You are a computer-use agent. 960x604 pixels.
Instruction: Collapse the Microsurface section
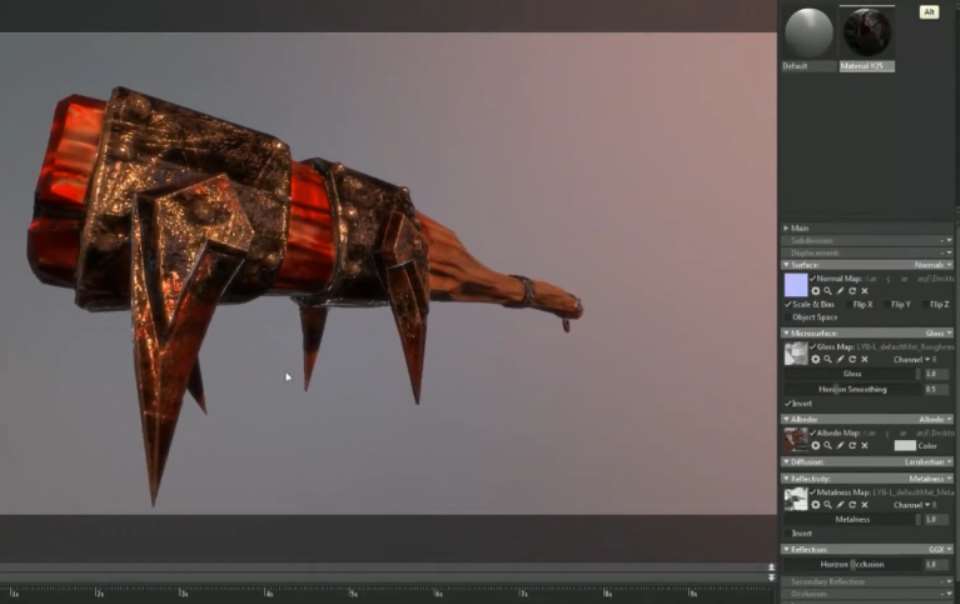[786, 334]
